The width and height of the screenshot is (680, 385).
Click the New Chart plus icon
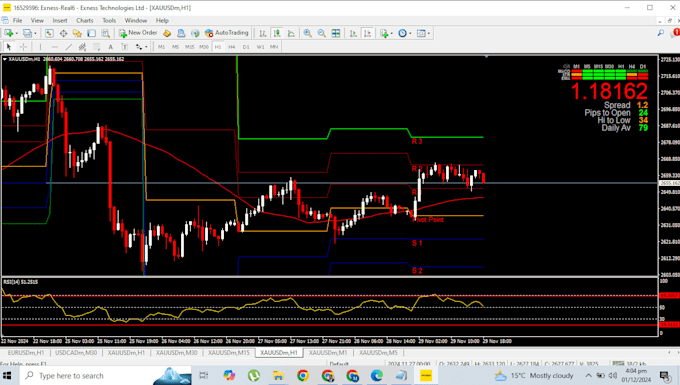tap(9, 33)
